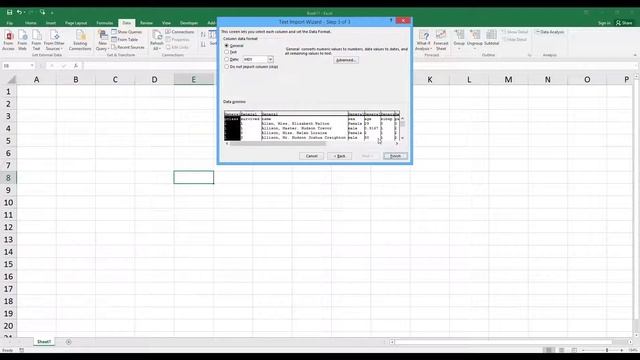Open the Ungroup outline dropdown
Image resolution: width=640 pixels, height=360 pixels.
(x=475, y=40)
